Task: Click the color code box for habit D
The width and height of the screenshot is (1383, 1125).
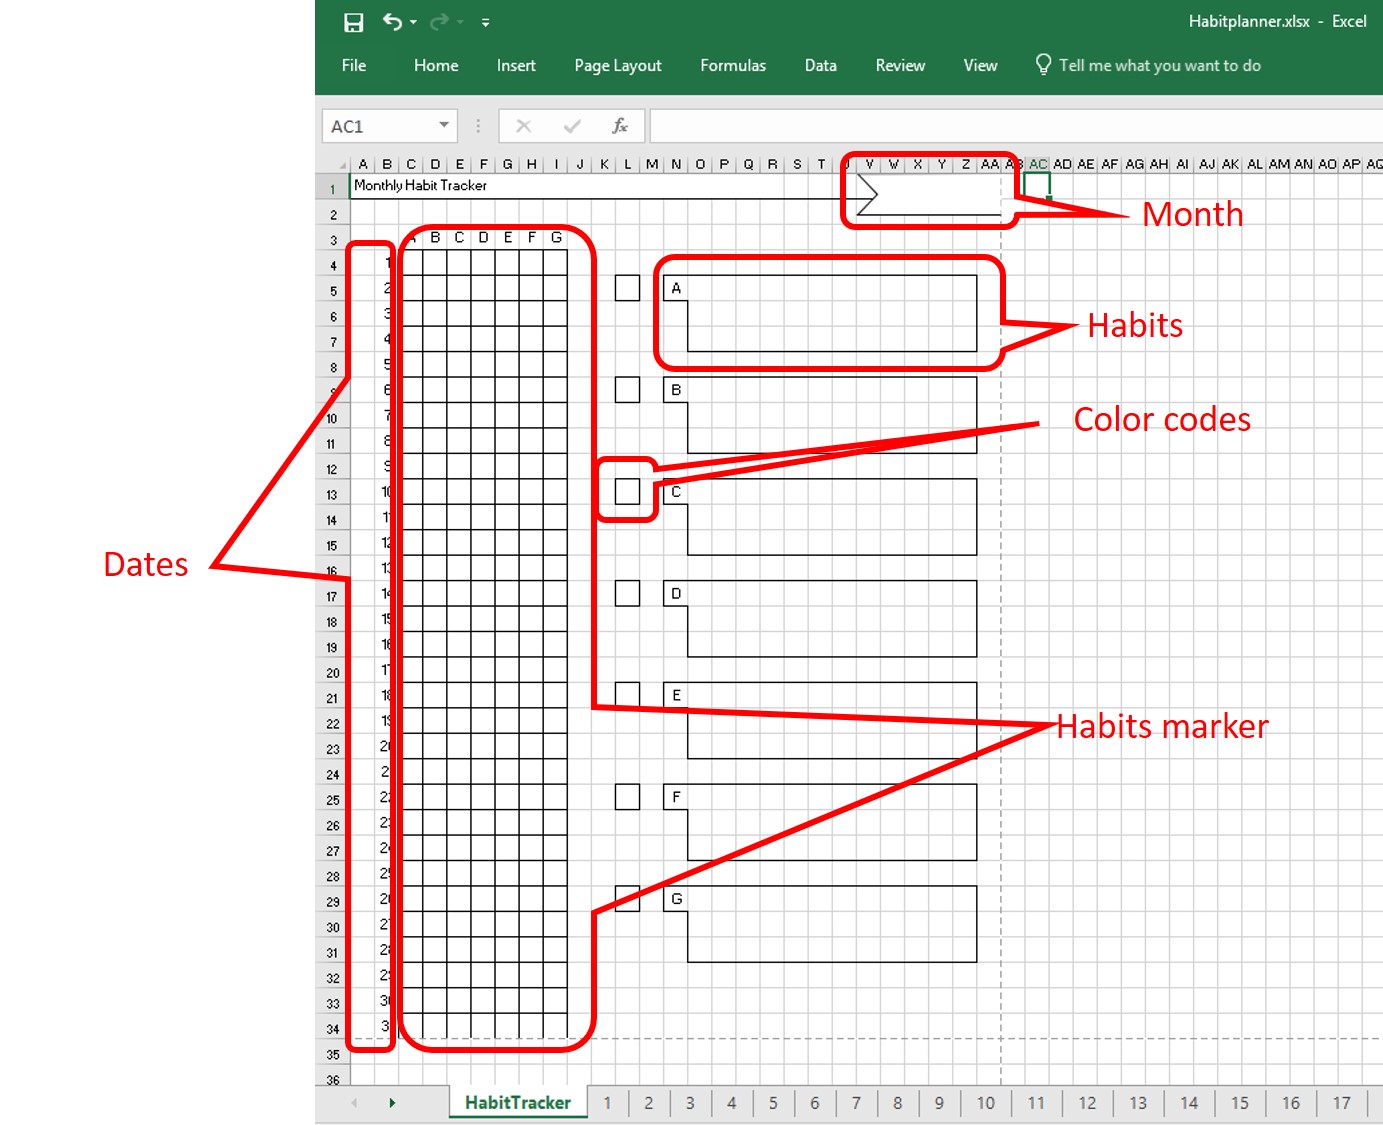Action: click(x=627, y=593)
